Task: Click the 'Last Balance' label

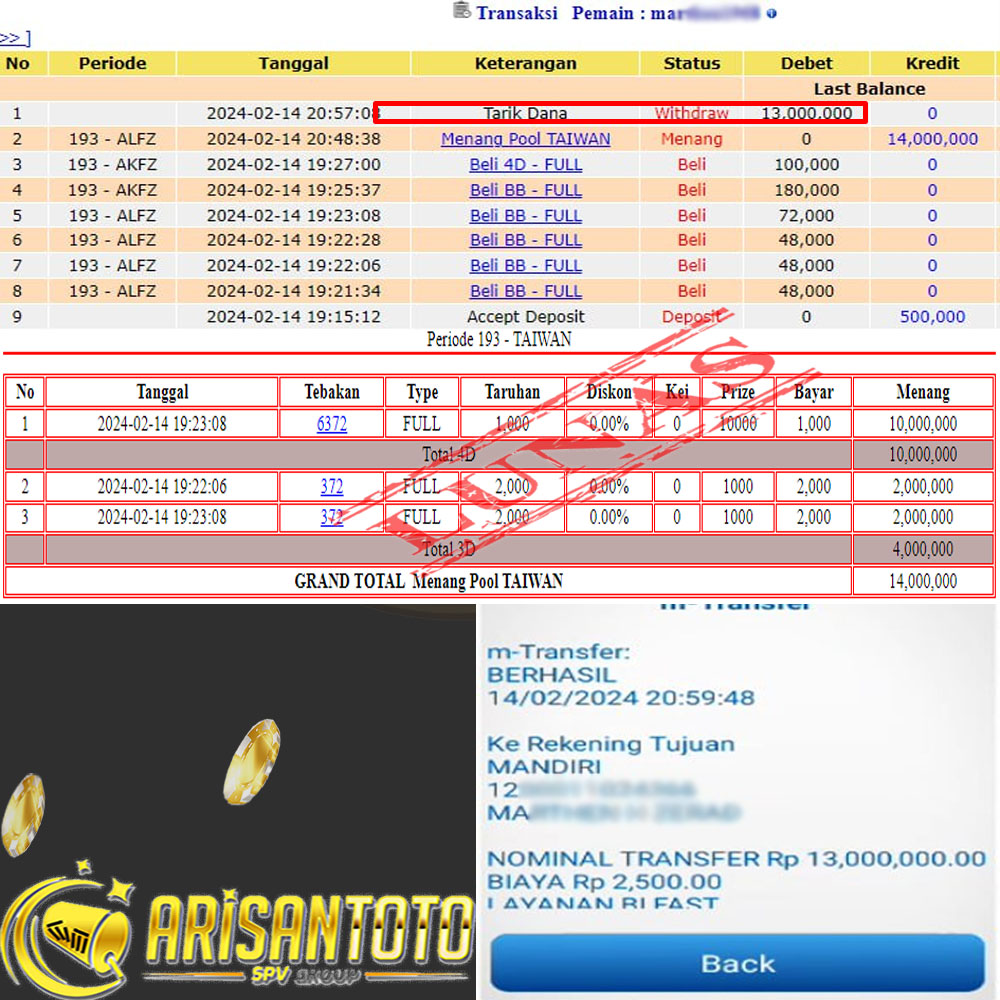Action: (869, 89)
